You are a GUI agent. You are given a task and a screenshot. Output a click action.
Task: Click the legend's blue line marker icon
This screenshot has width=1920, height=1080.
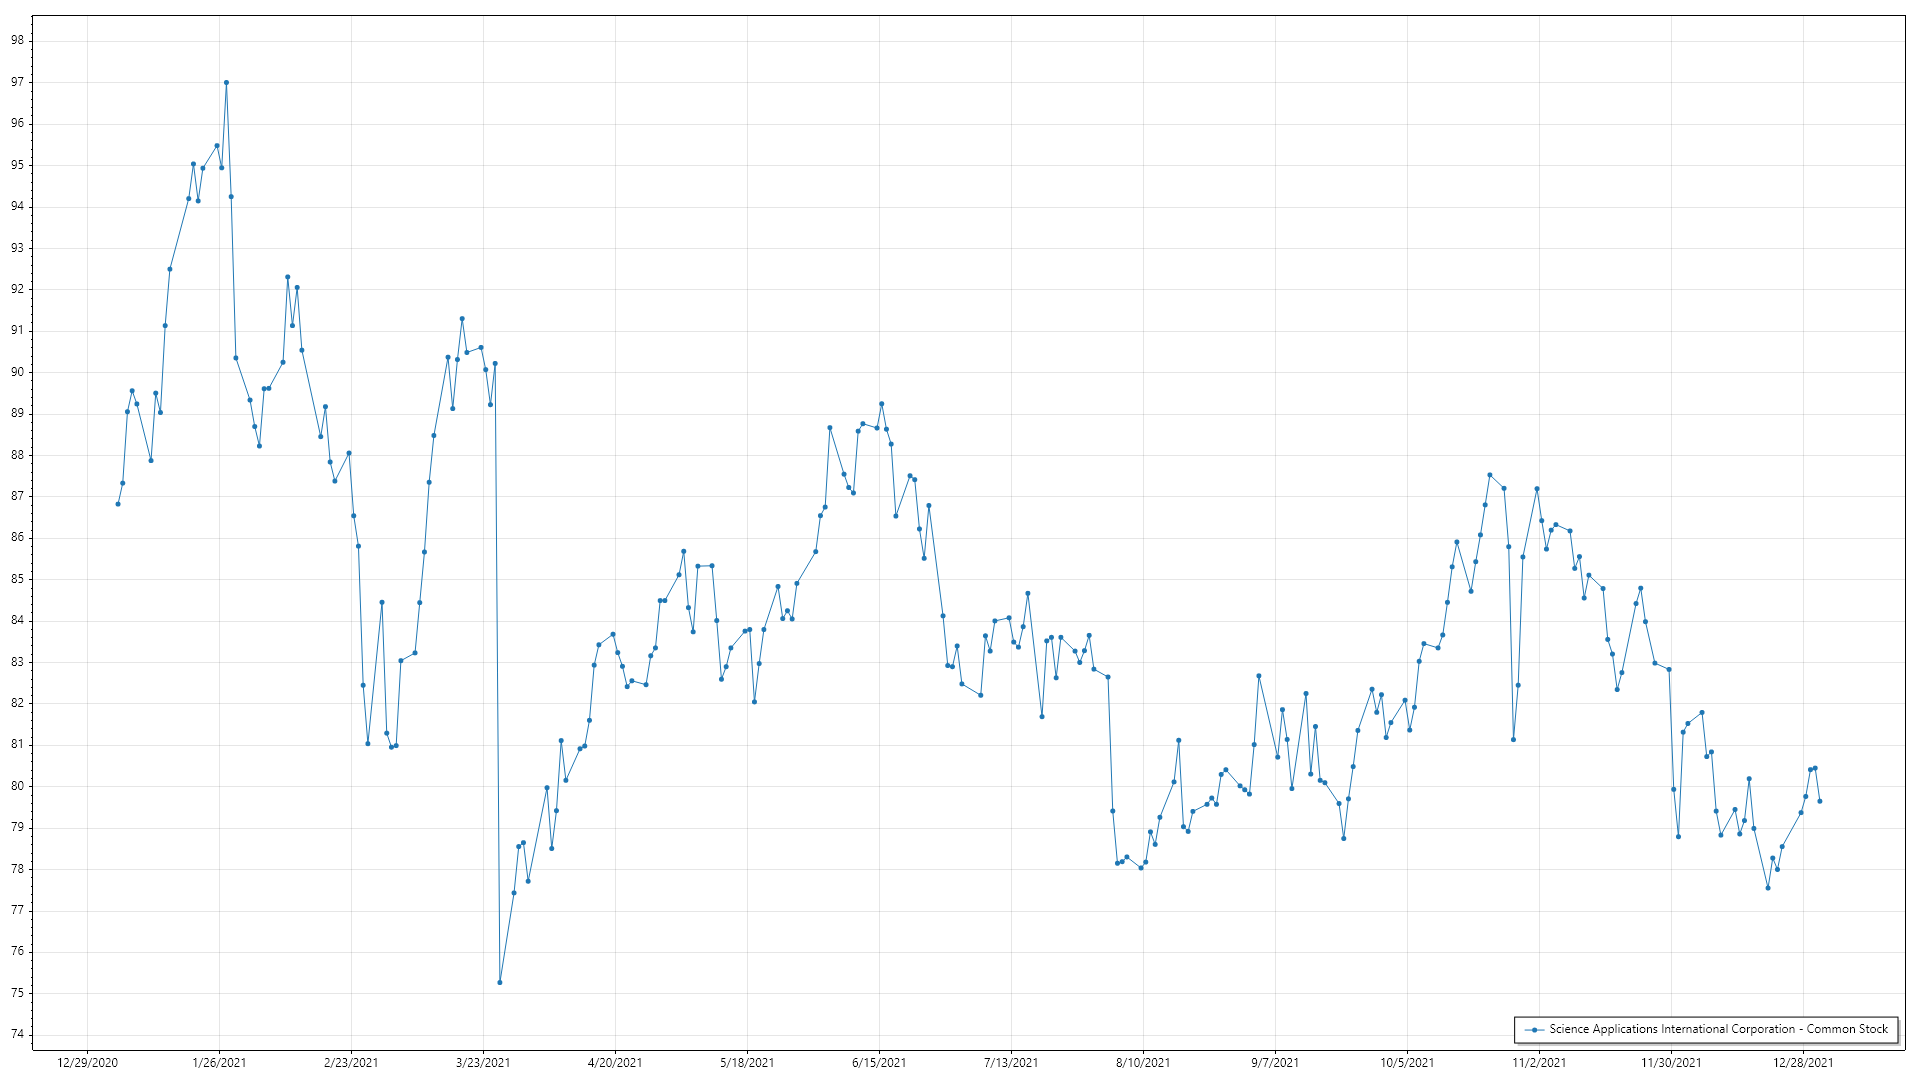1533,1029
